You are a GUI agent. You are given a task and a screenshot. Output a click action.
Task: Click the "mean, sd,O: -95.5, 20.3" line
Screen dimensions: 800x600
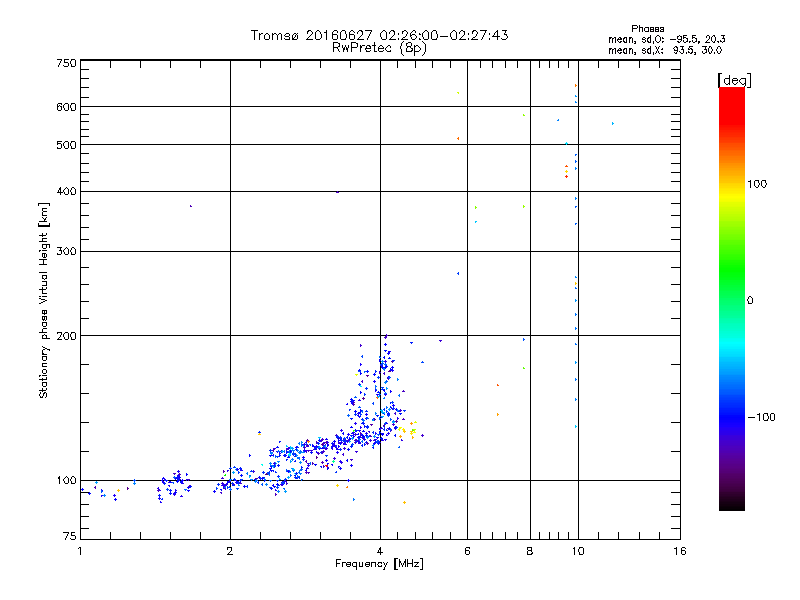pyautogui.click(x=666, y=39)
